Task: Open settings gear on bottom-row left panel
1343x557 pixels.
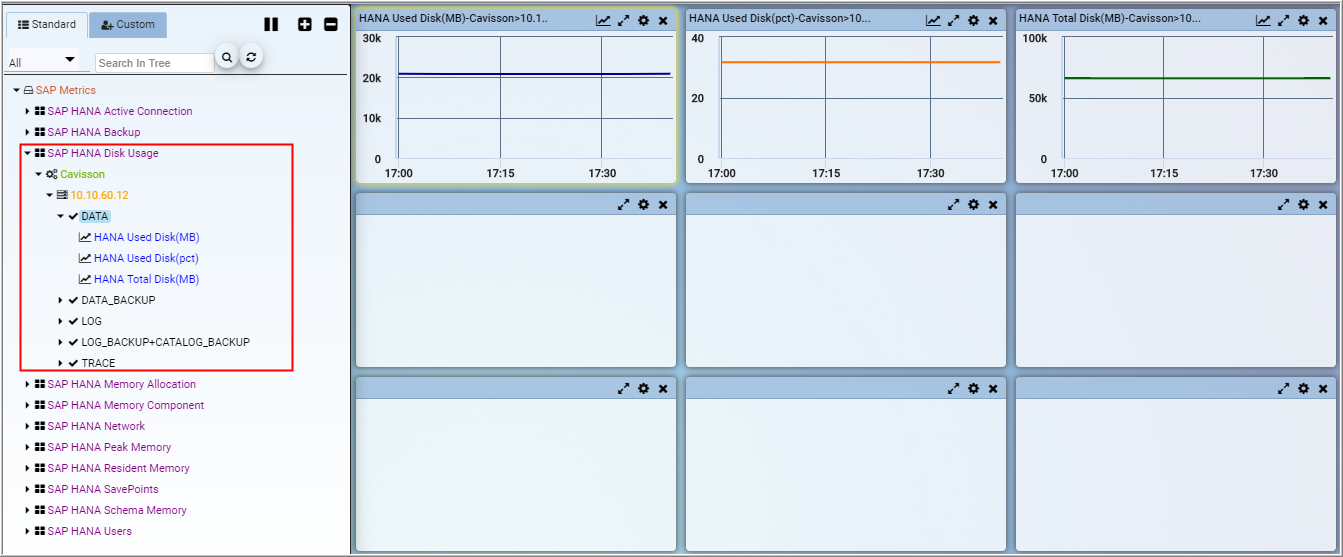Action: 644,388
